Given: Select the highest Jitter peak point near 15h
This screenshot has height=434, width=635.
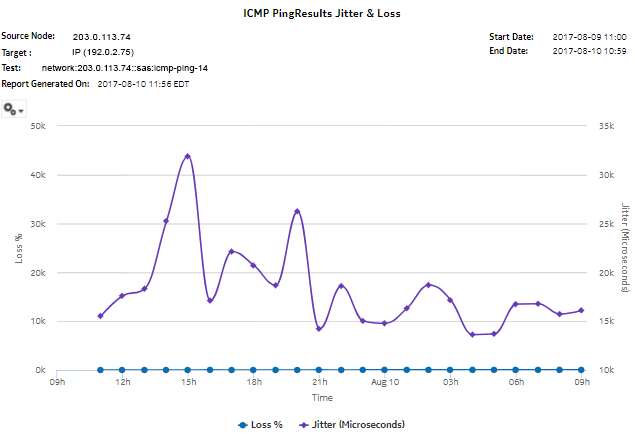Looking at the screenshot, I should point(187,156).
